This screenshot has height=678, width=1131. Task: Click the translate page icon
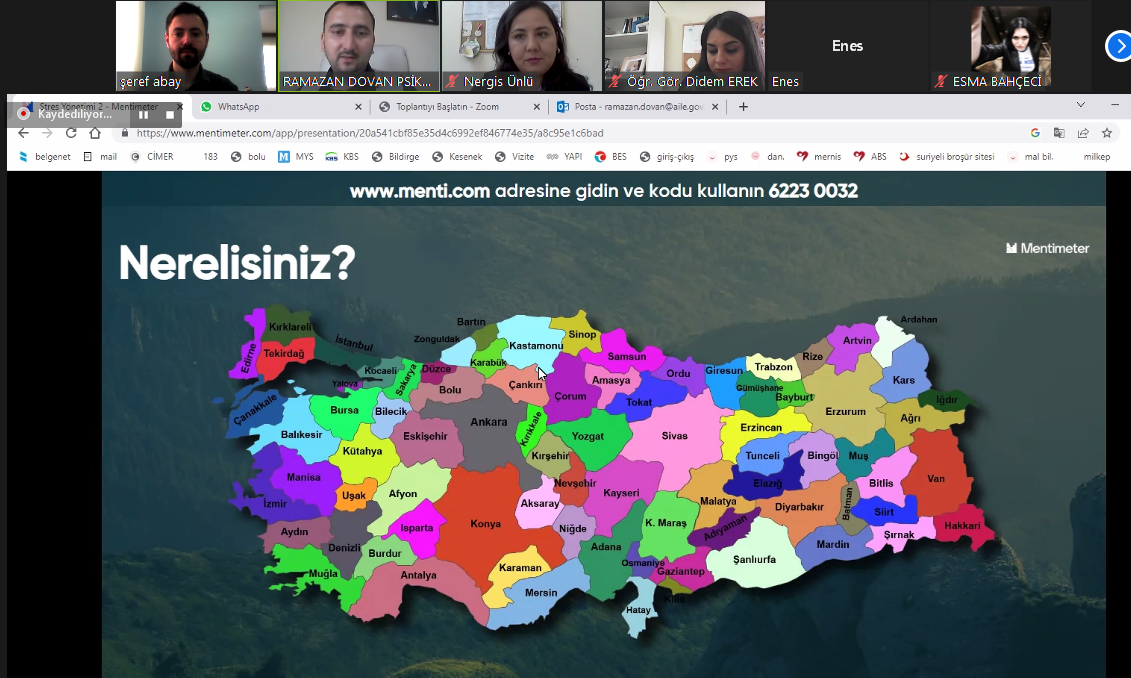[x=1059, y=133]
